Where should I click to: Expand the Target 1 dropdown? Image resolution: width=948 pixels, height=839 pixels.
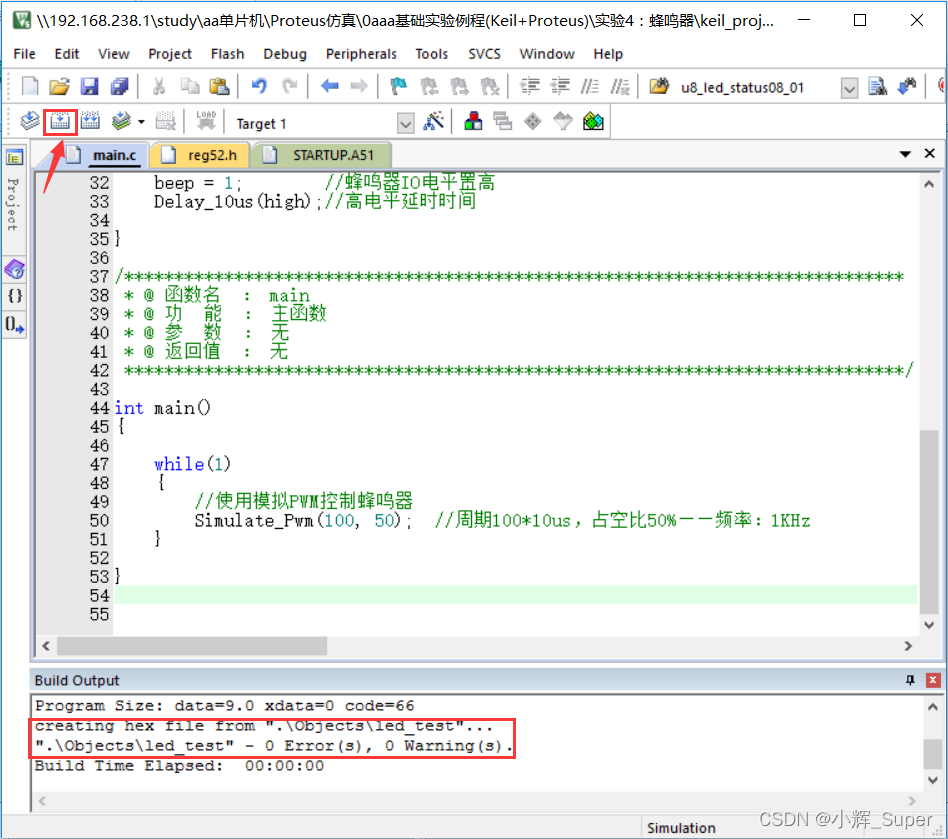tap(406, 124)
